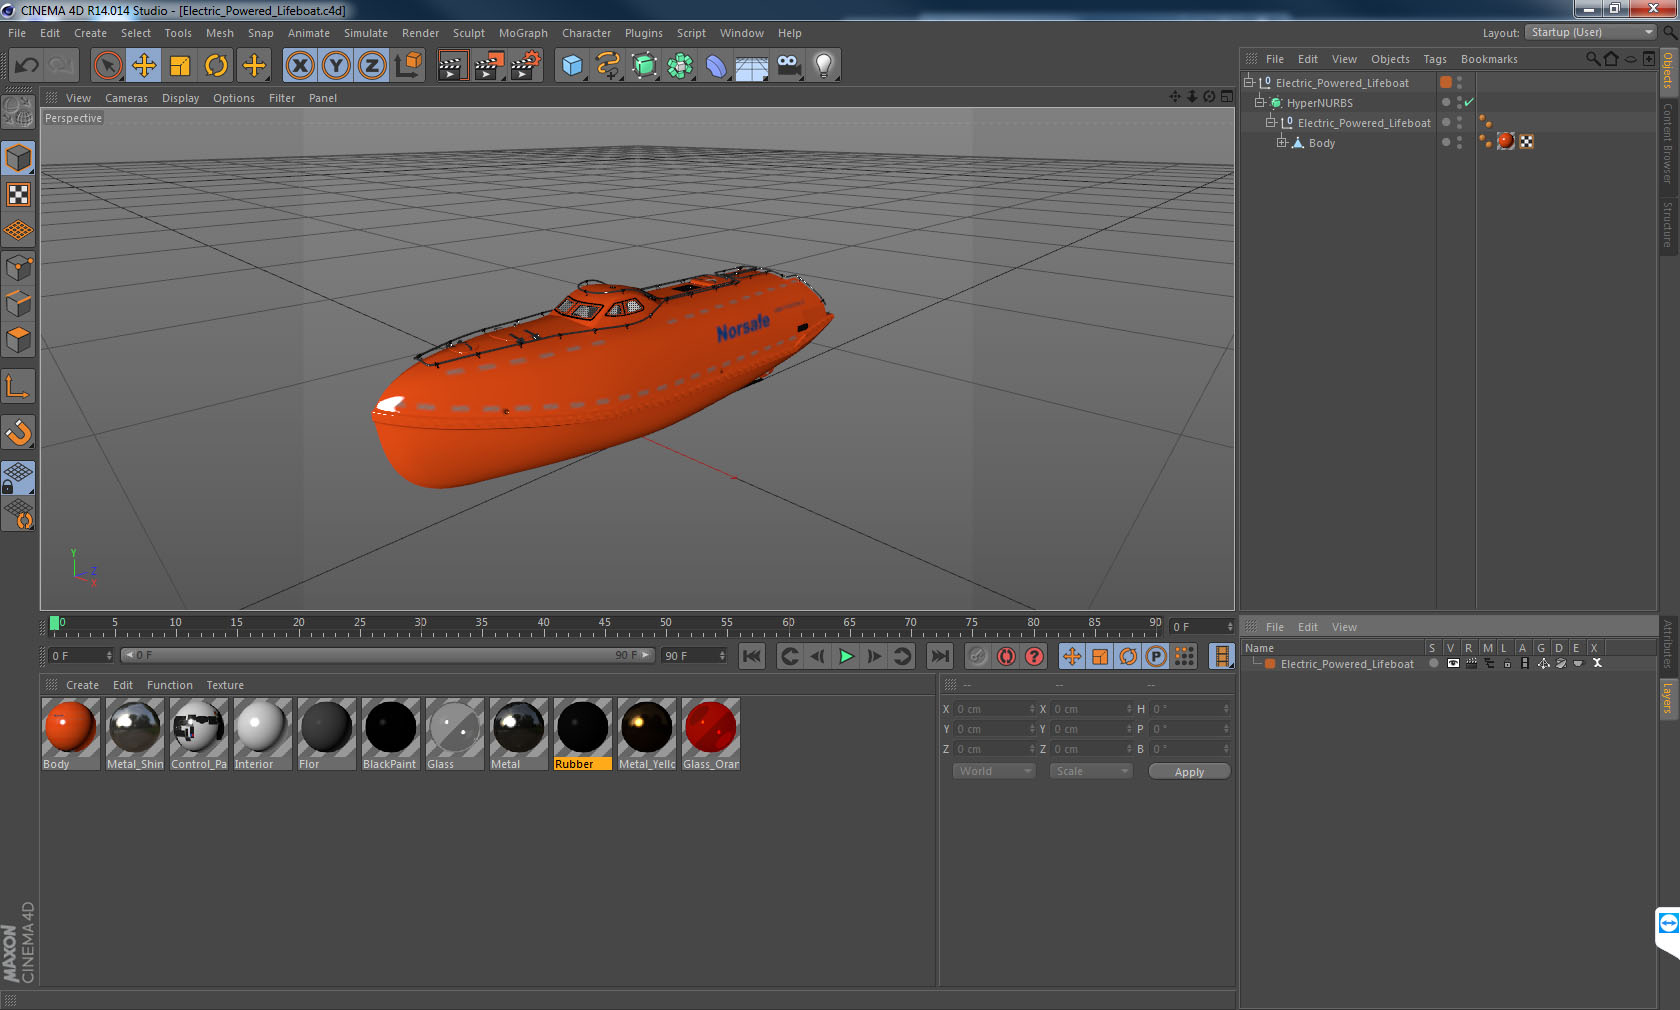This screenshot has height=1010, width=1680.
Task: Open the viewport Filter menu
Action: pyautogui.click(x=282, y=98)
